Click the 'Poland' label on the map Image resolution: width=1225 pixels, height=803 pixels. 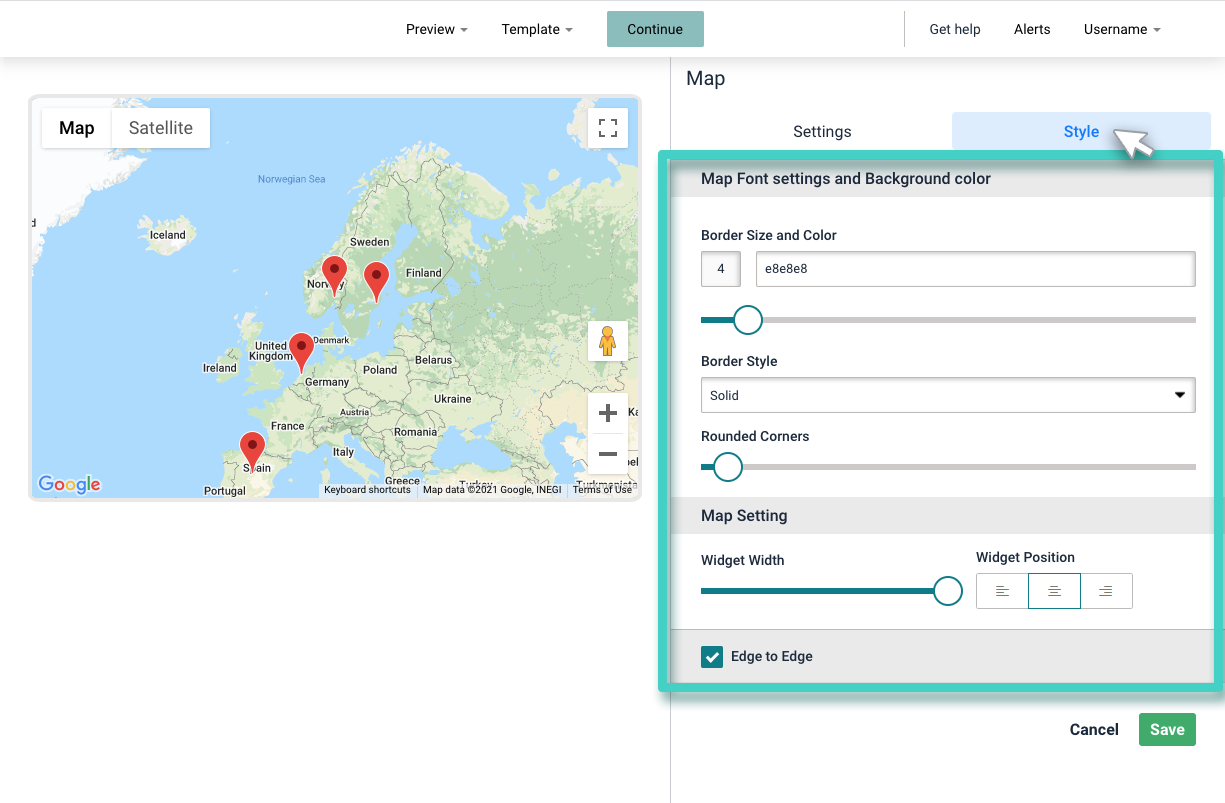[x=380, y=369]
